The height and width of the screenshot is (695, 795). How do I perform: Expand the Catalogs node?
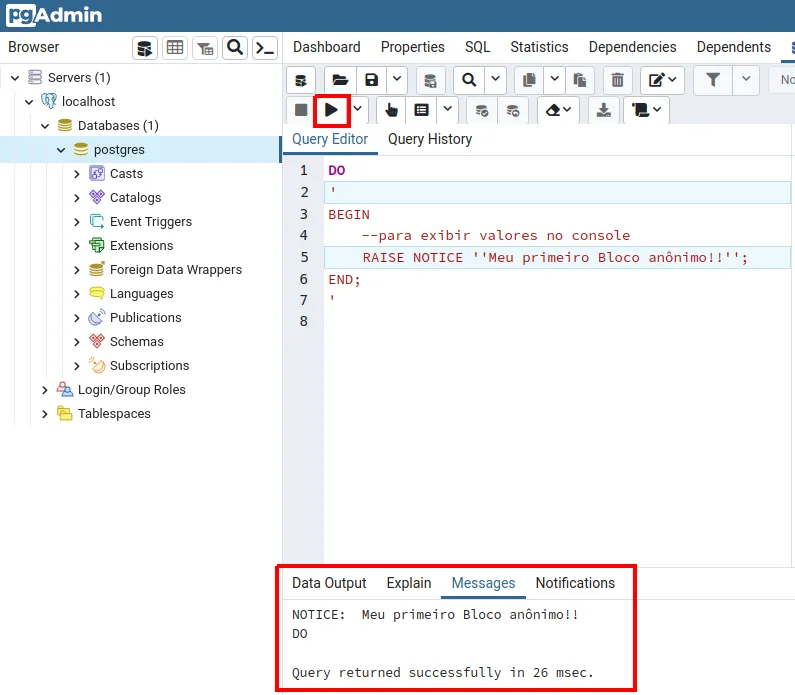click(x=77, y=198)
